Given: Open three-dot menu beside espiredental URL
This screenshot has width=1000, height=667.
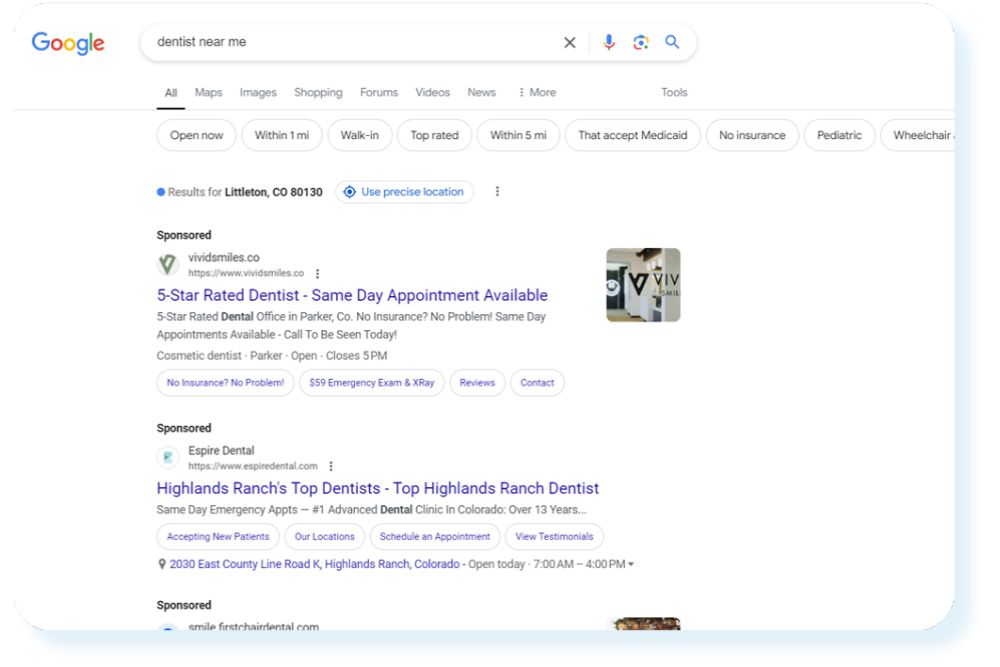Looking at the screenshot, I should coord(331,466).
